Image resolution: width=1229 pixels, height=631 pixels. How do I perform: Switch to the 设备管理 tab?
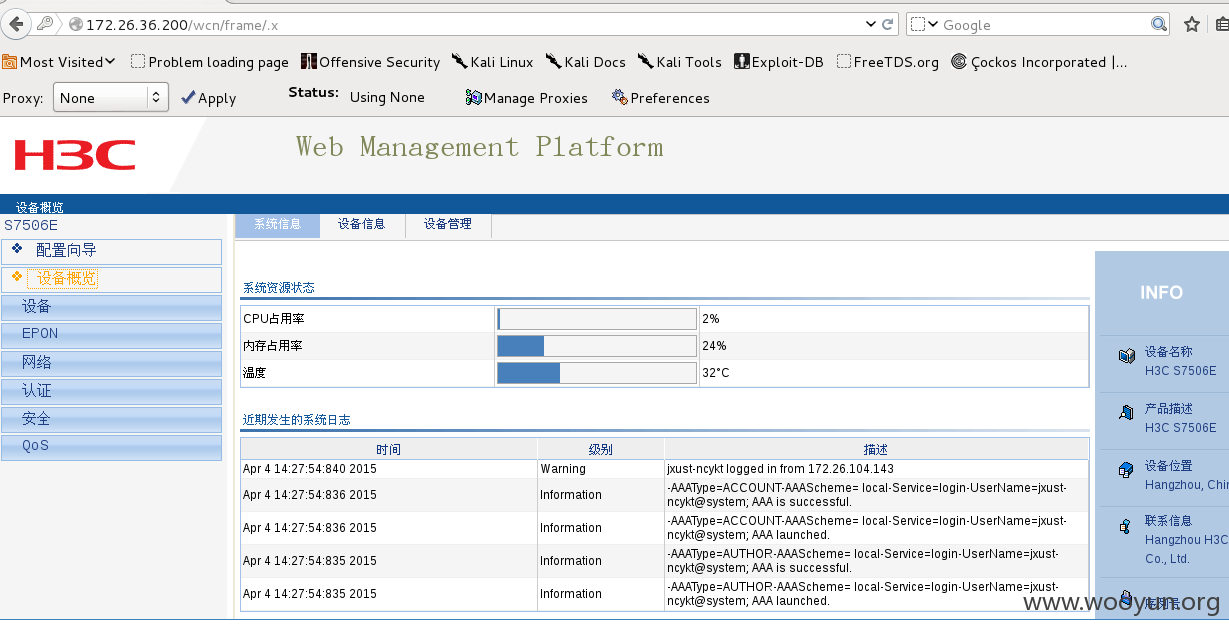[447, 224]
